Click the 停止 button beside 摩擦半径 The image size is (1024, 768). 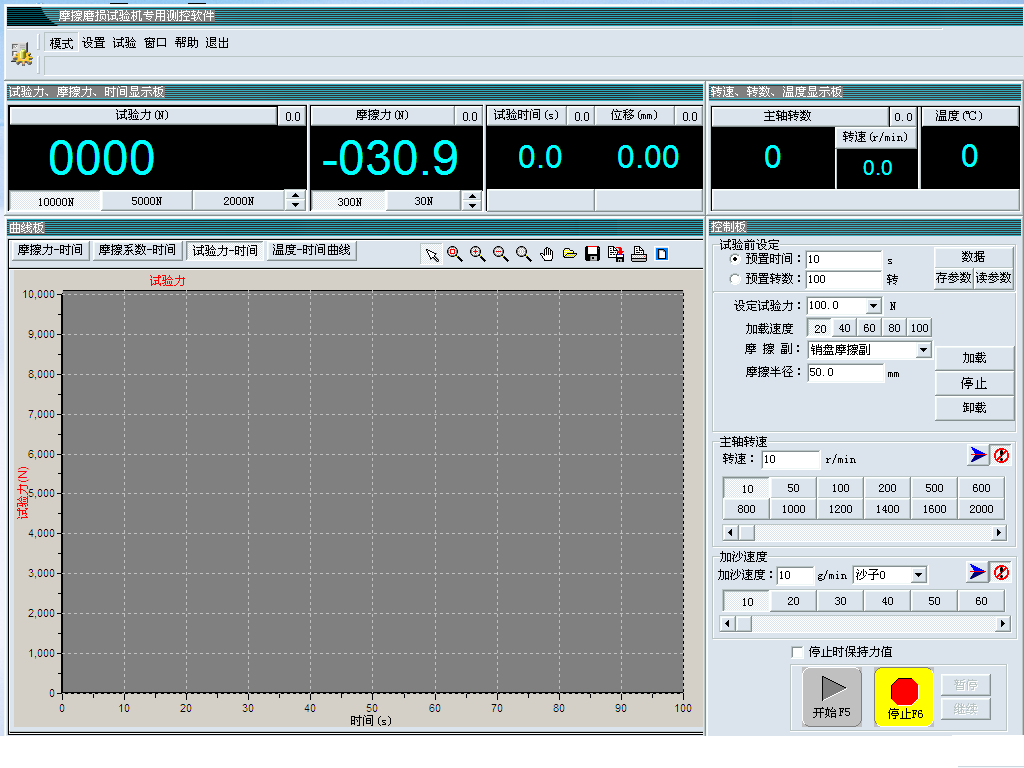[x=974, y=383]
